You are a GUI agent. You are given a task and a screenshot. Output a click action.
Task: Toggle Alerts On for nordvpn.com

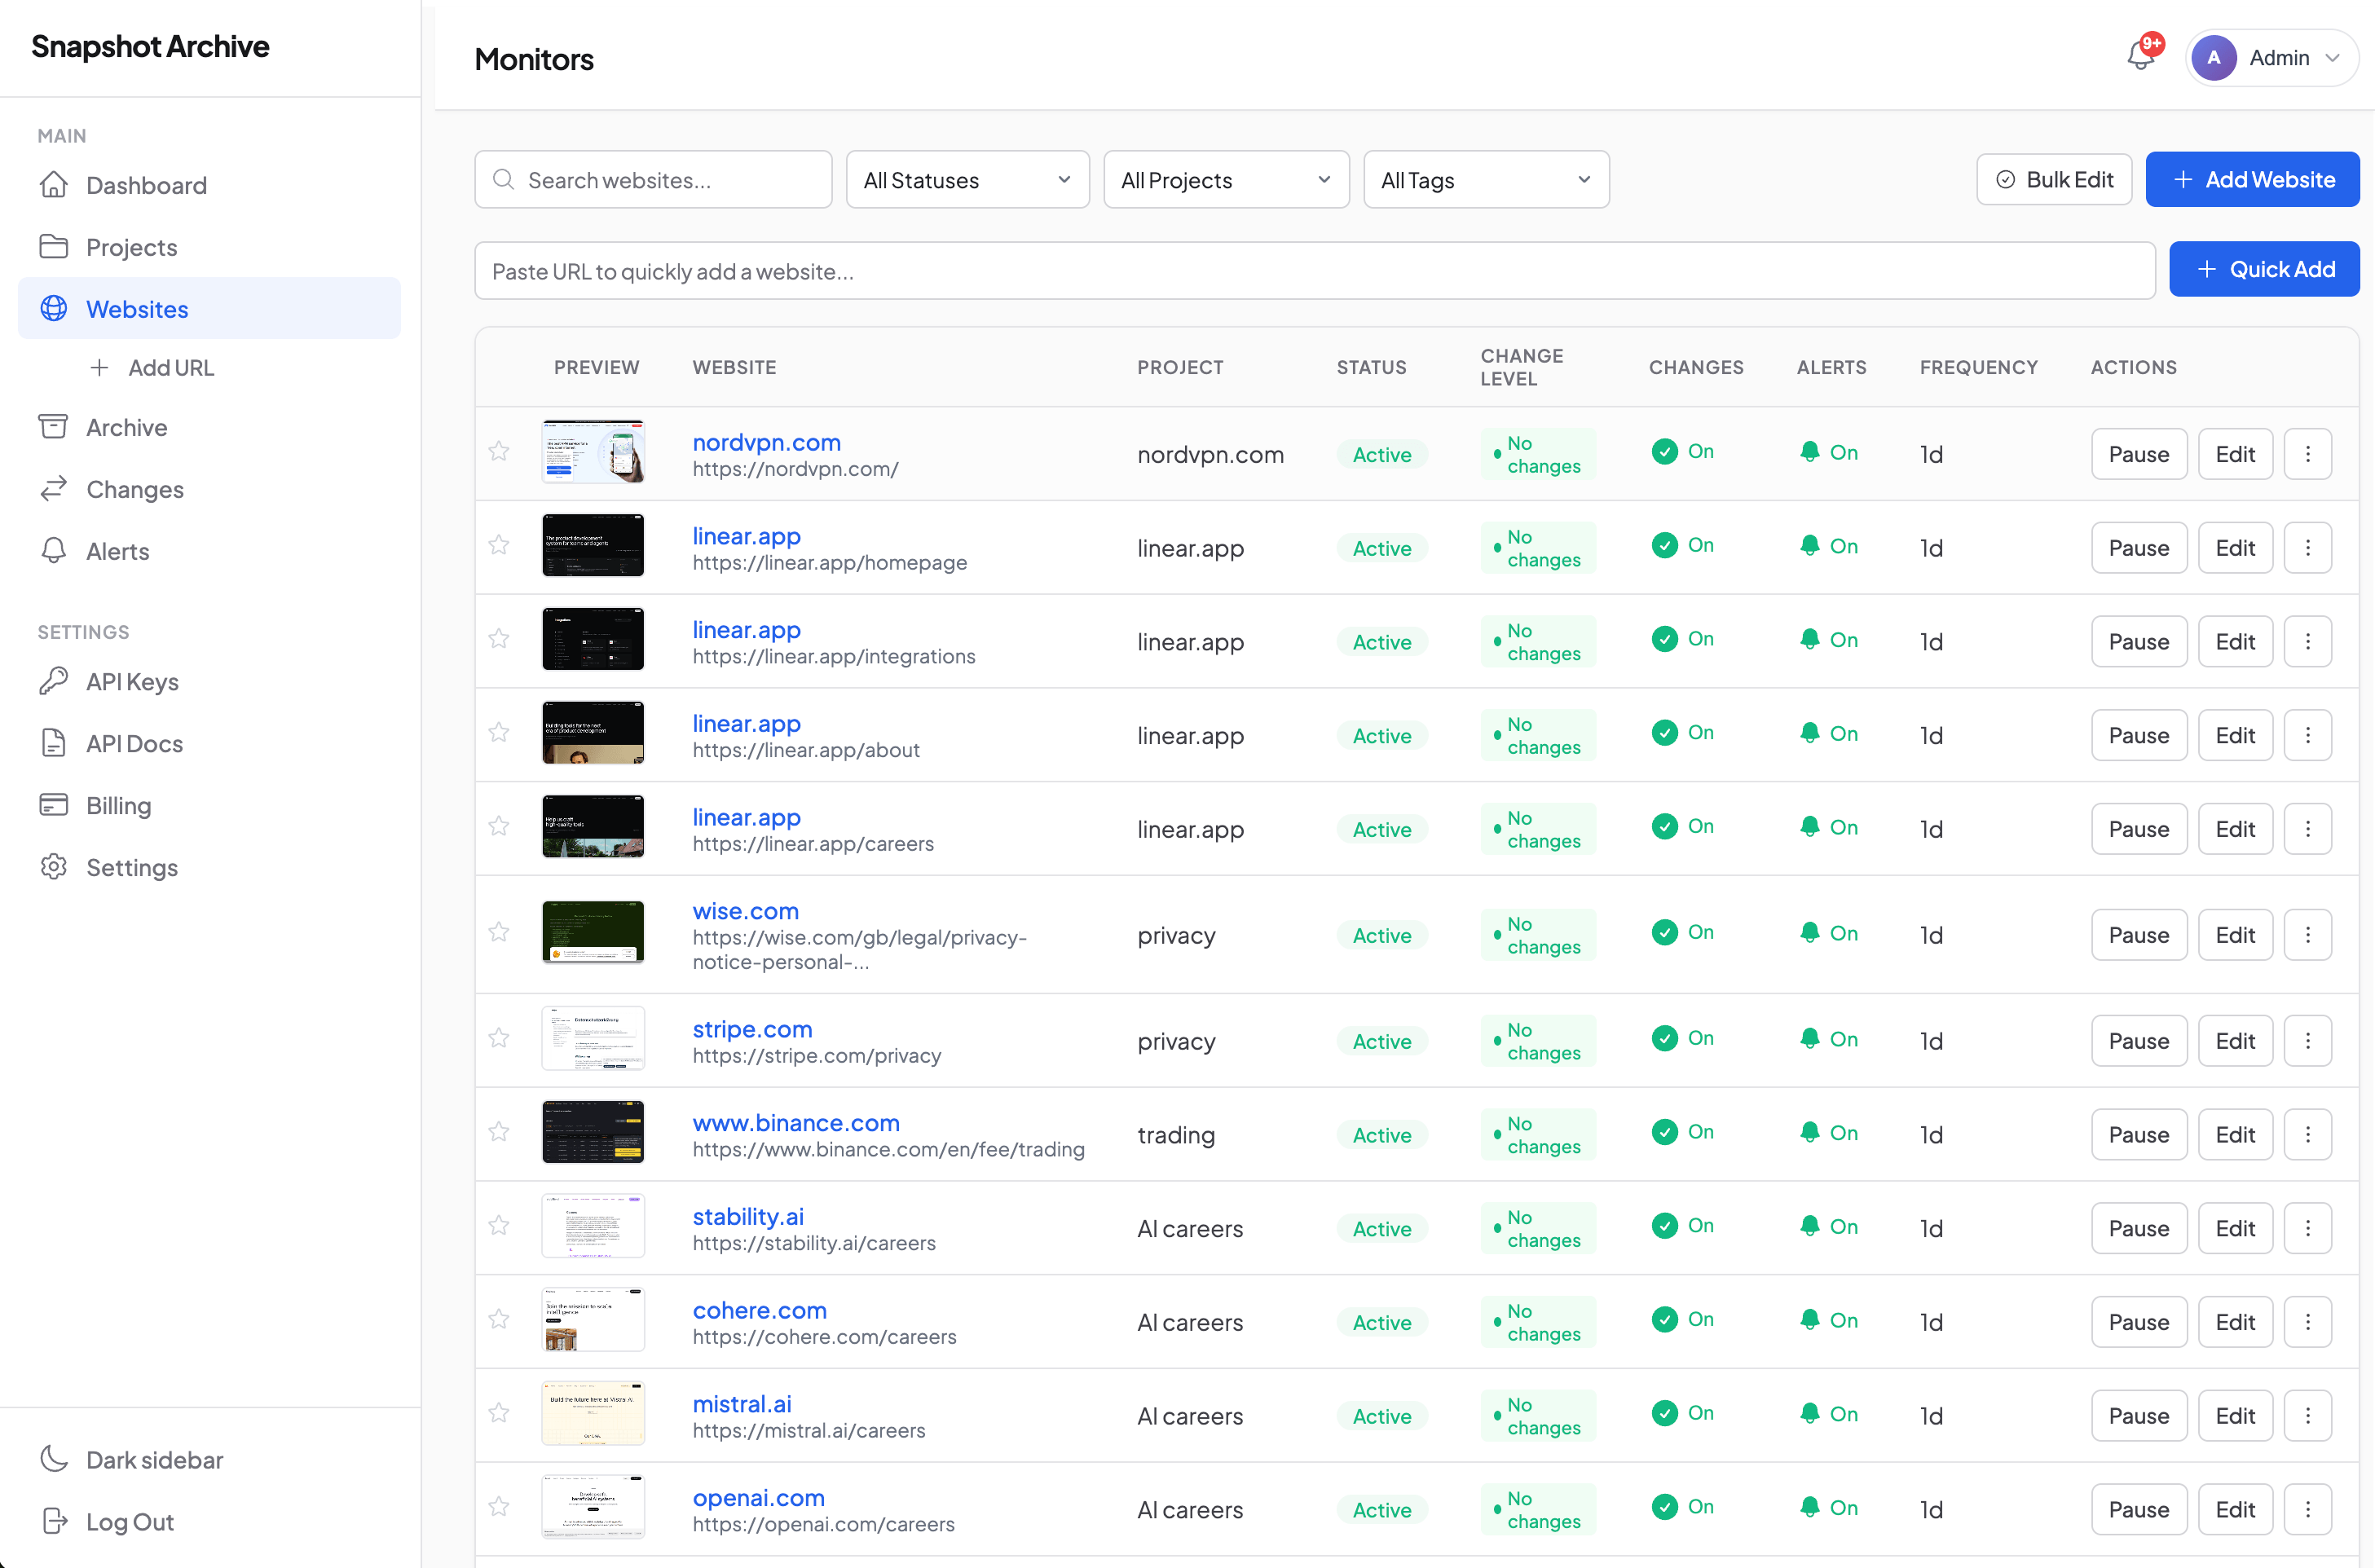point(1829,452)
